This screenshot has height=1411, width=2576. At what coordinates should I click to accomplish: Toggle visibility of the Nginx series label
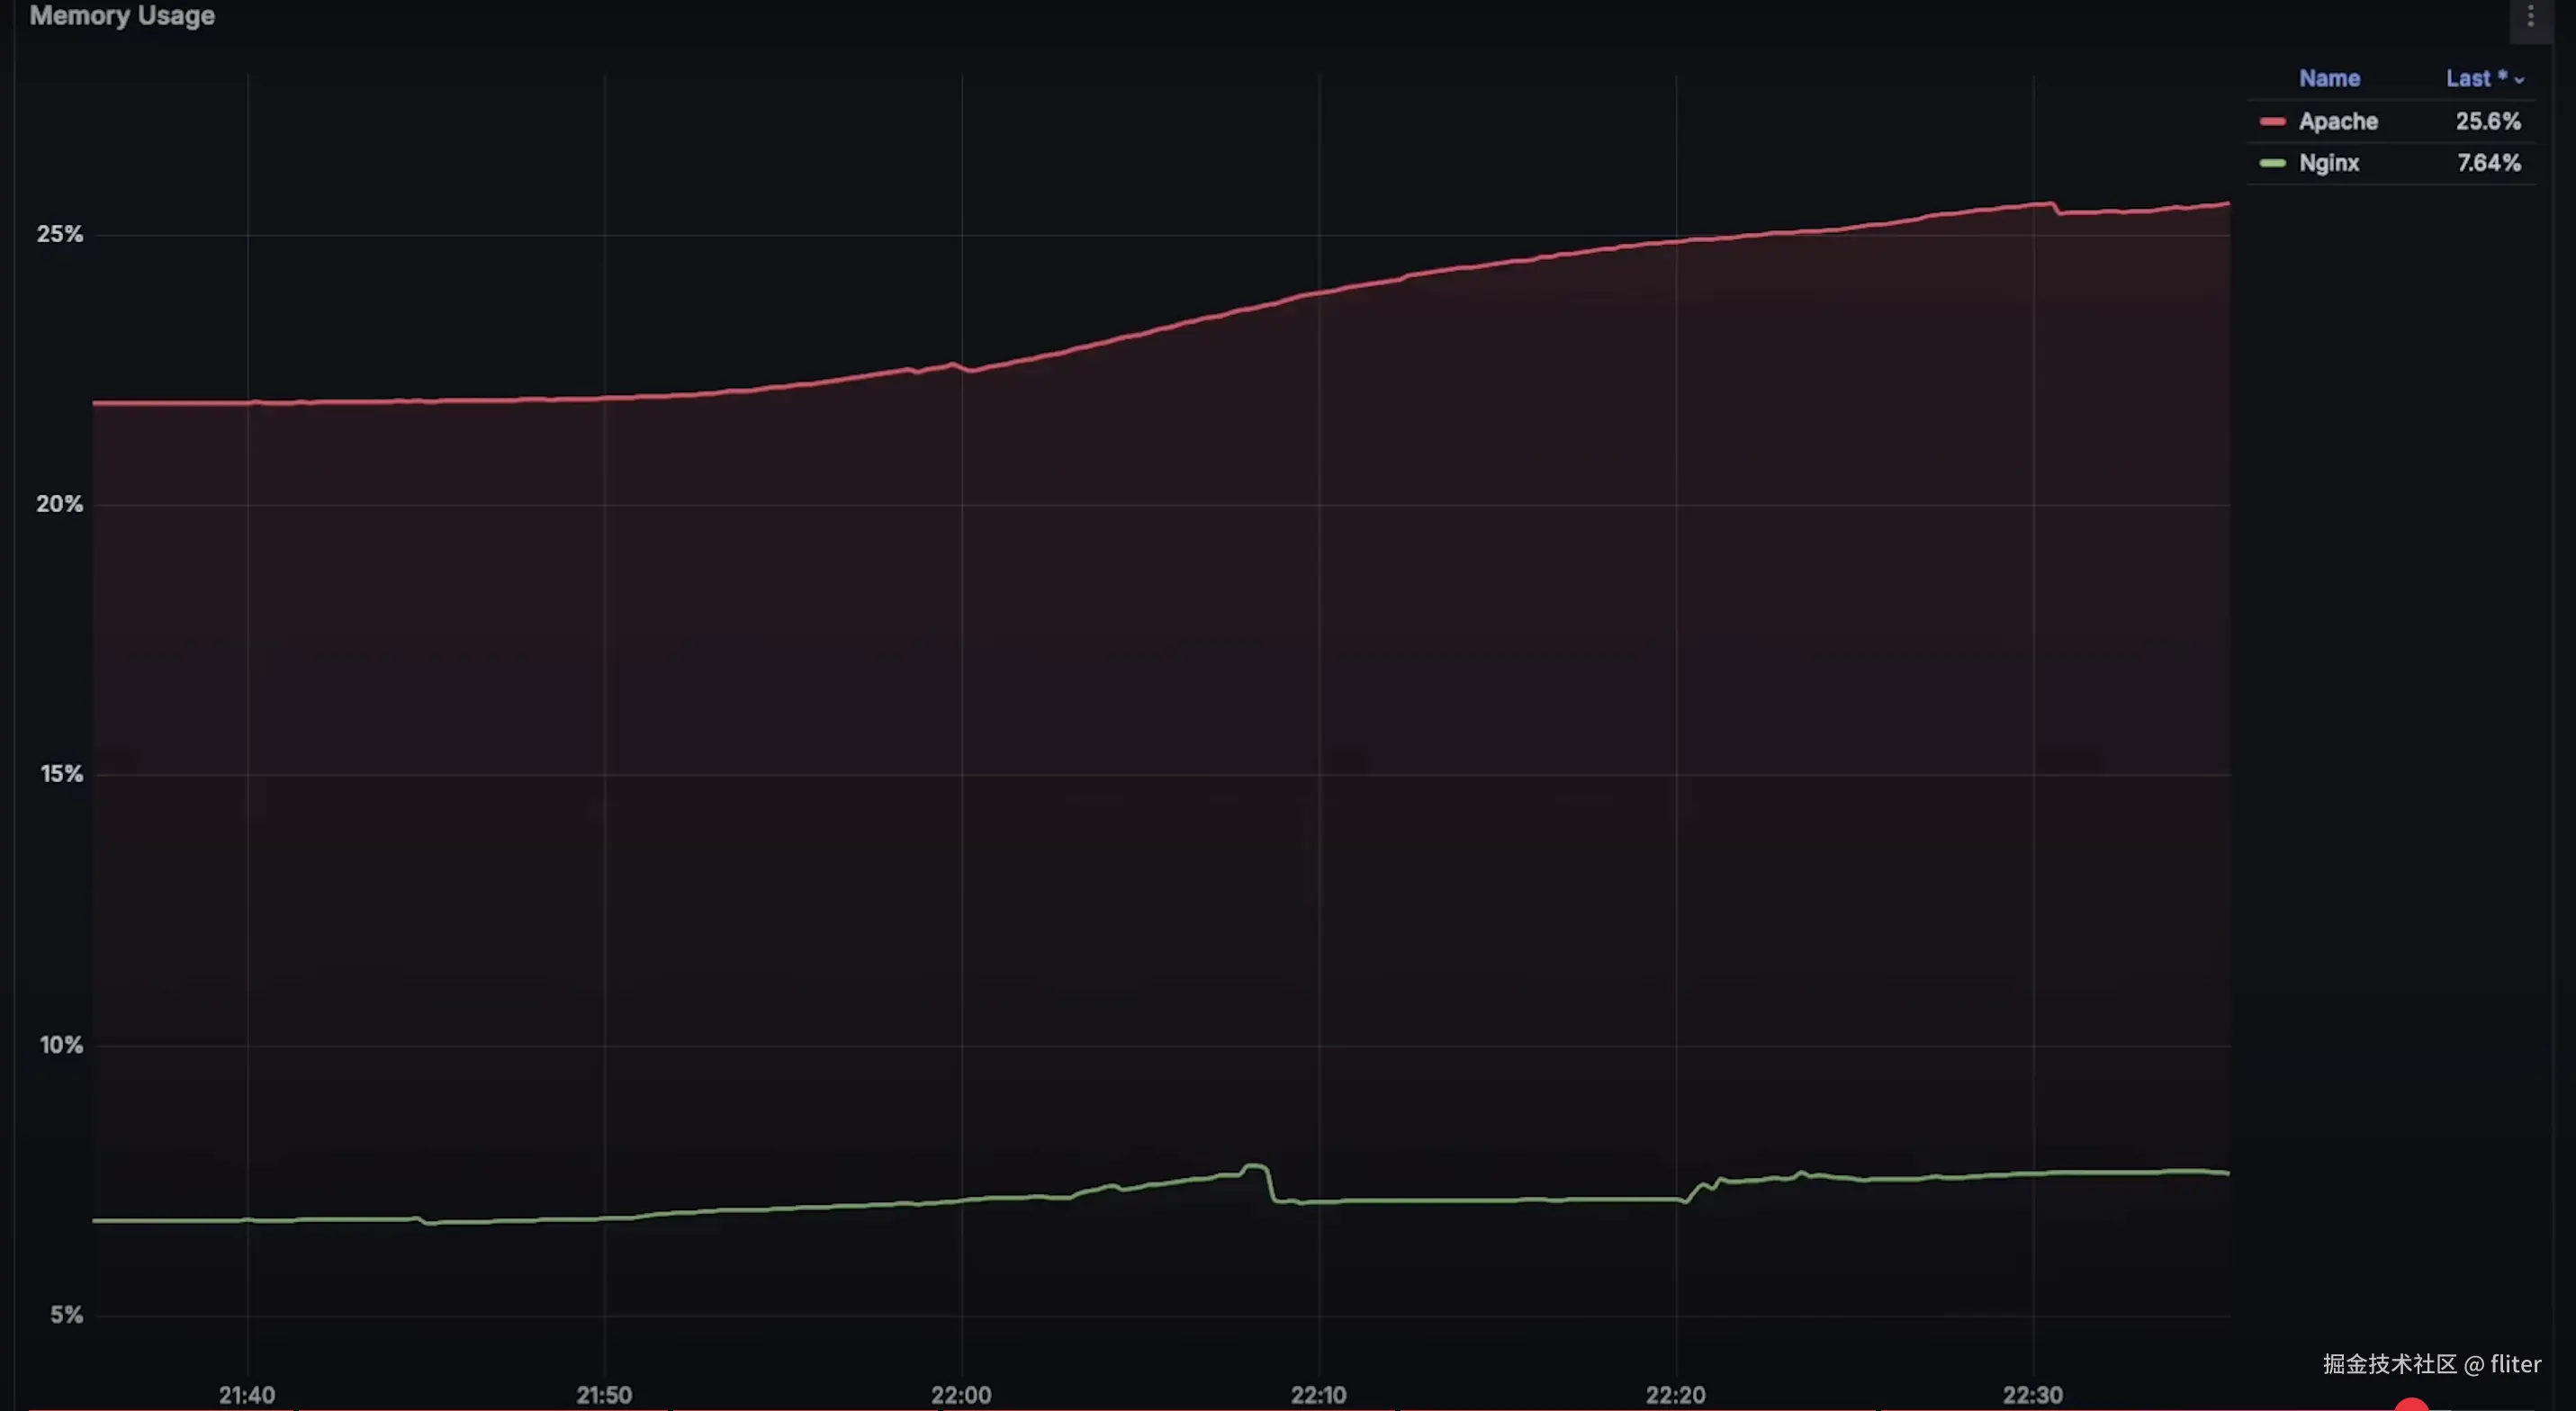tap(2328, 163)
